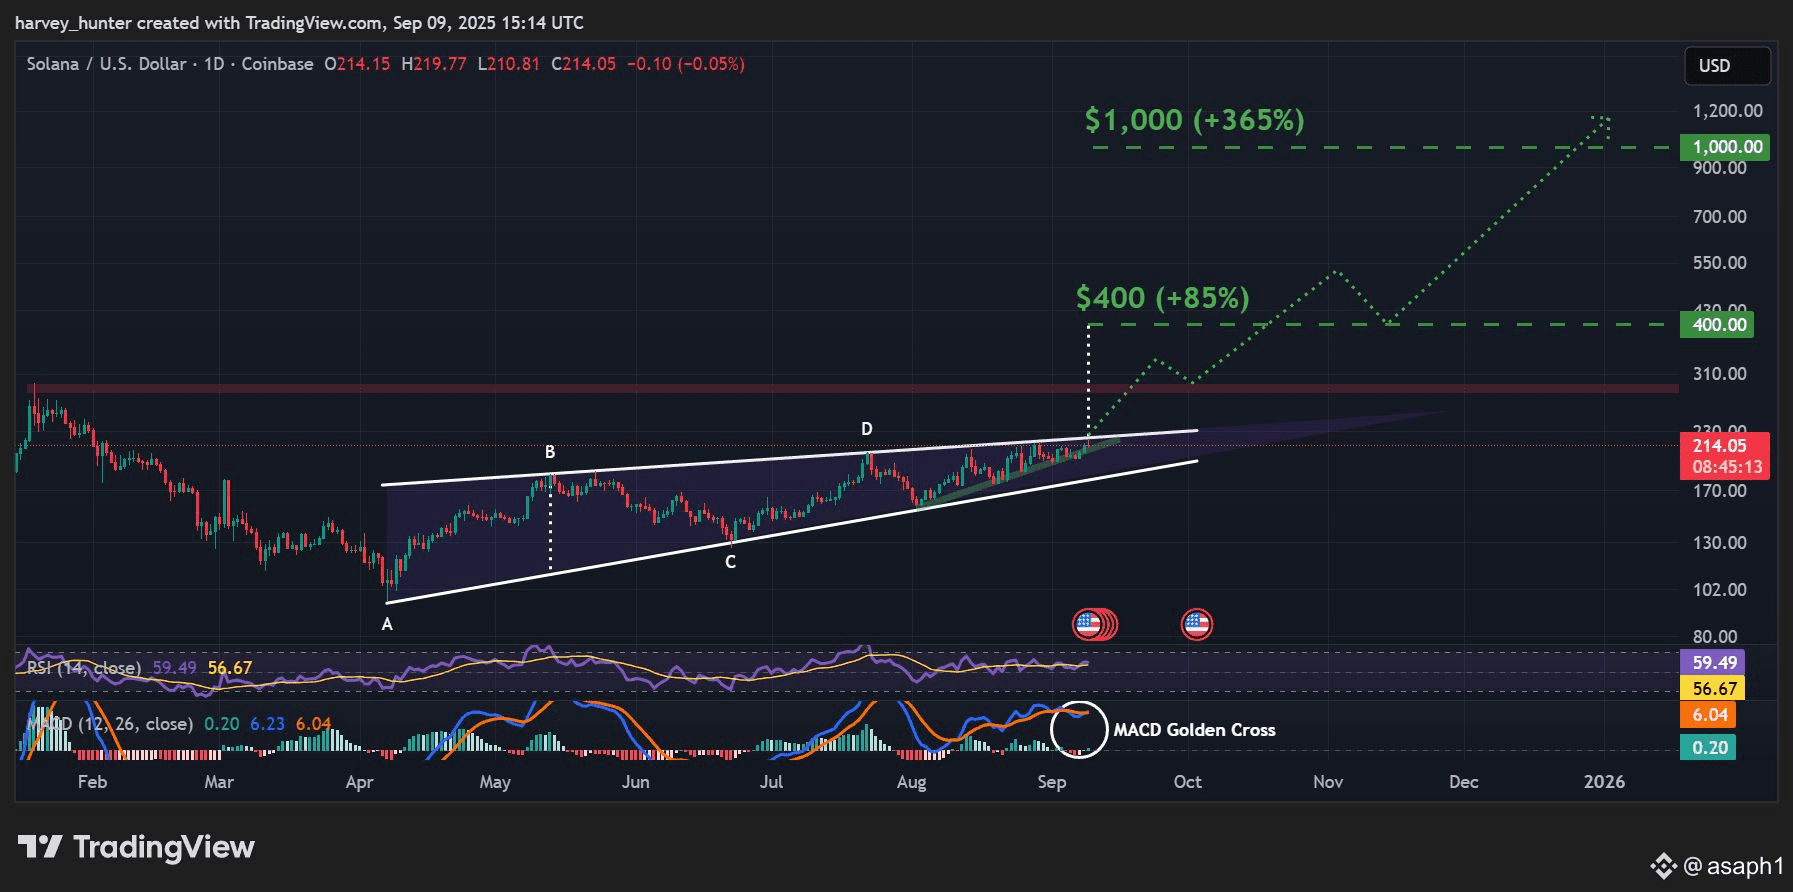Click the Sep label on time axis
Image resolution: width=1793 pixels, height=892 pixels.
(x=1052, y=782)
